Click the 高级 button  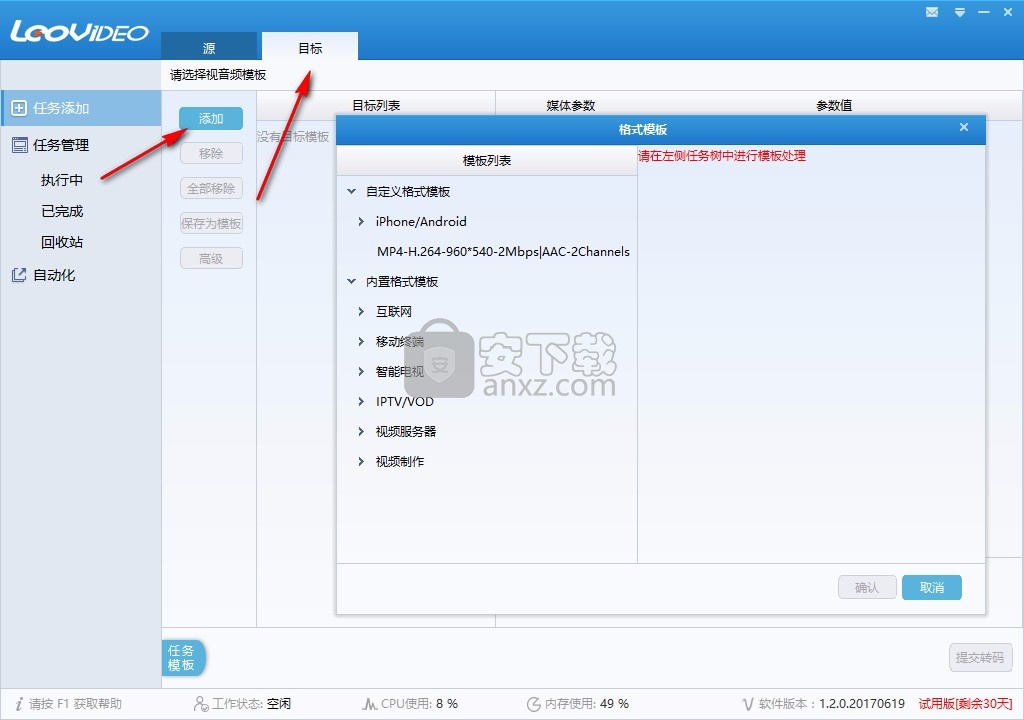point(211,259)
